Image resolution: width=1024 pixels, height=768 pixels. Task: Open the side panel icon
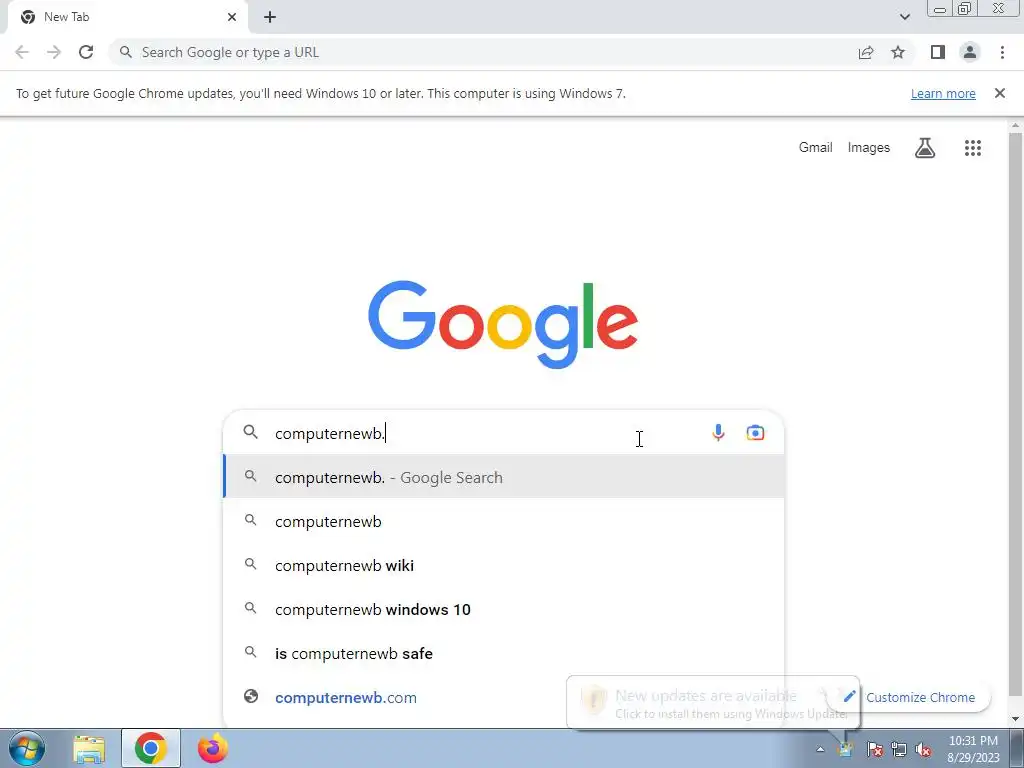(938, 52)
